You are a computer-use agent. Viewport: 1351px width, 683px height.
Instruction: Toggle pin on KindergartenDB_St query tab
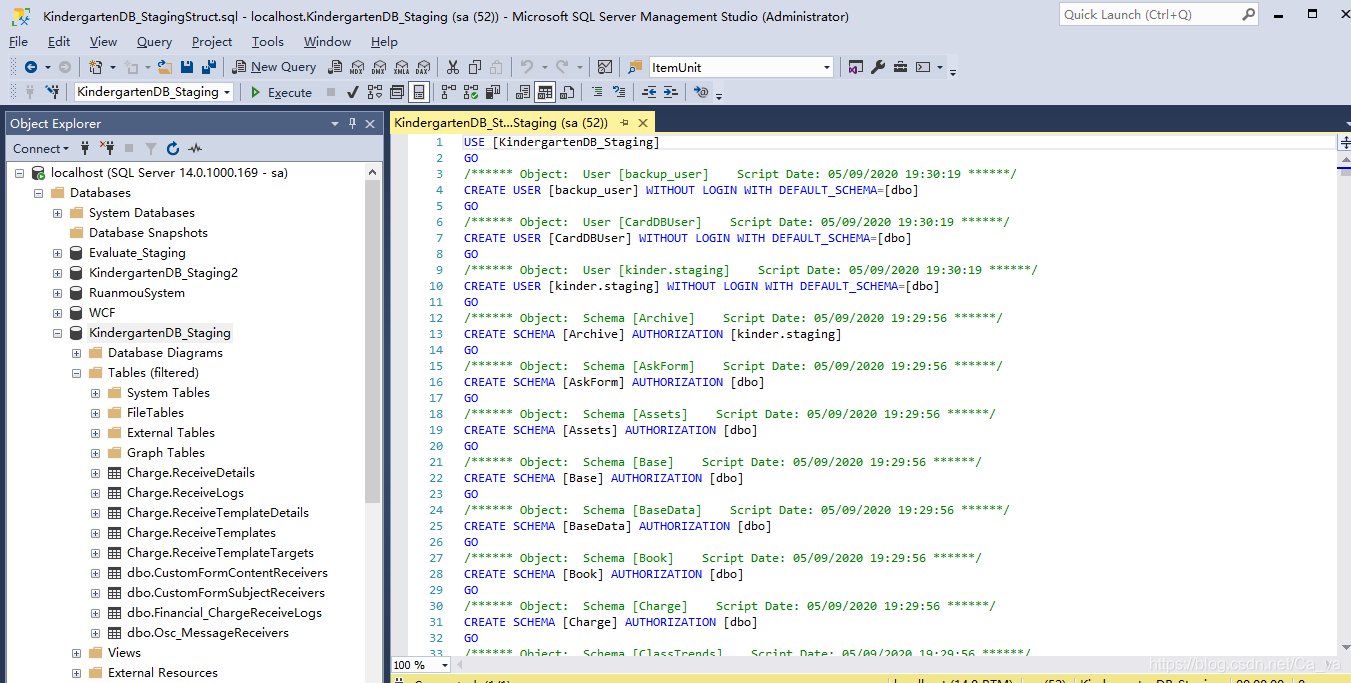[x=624, y=122]
